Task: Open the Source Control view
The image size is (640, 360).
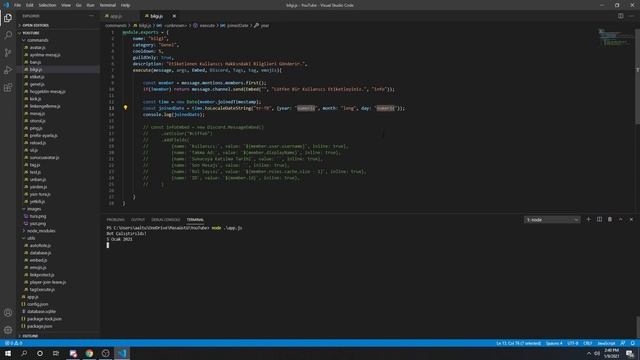Action: pyautogui.click(x=8, y=53)
